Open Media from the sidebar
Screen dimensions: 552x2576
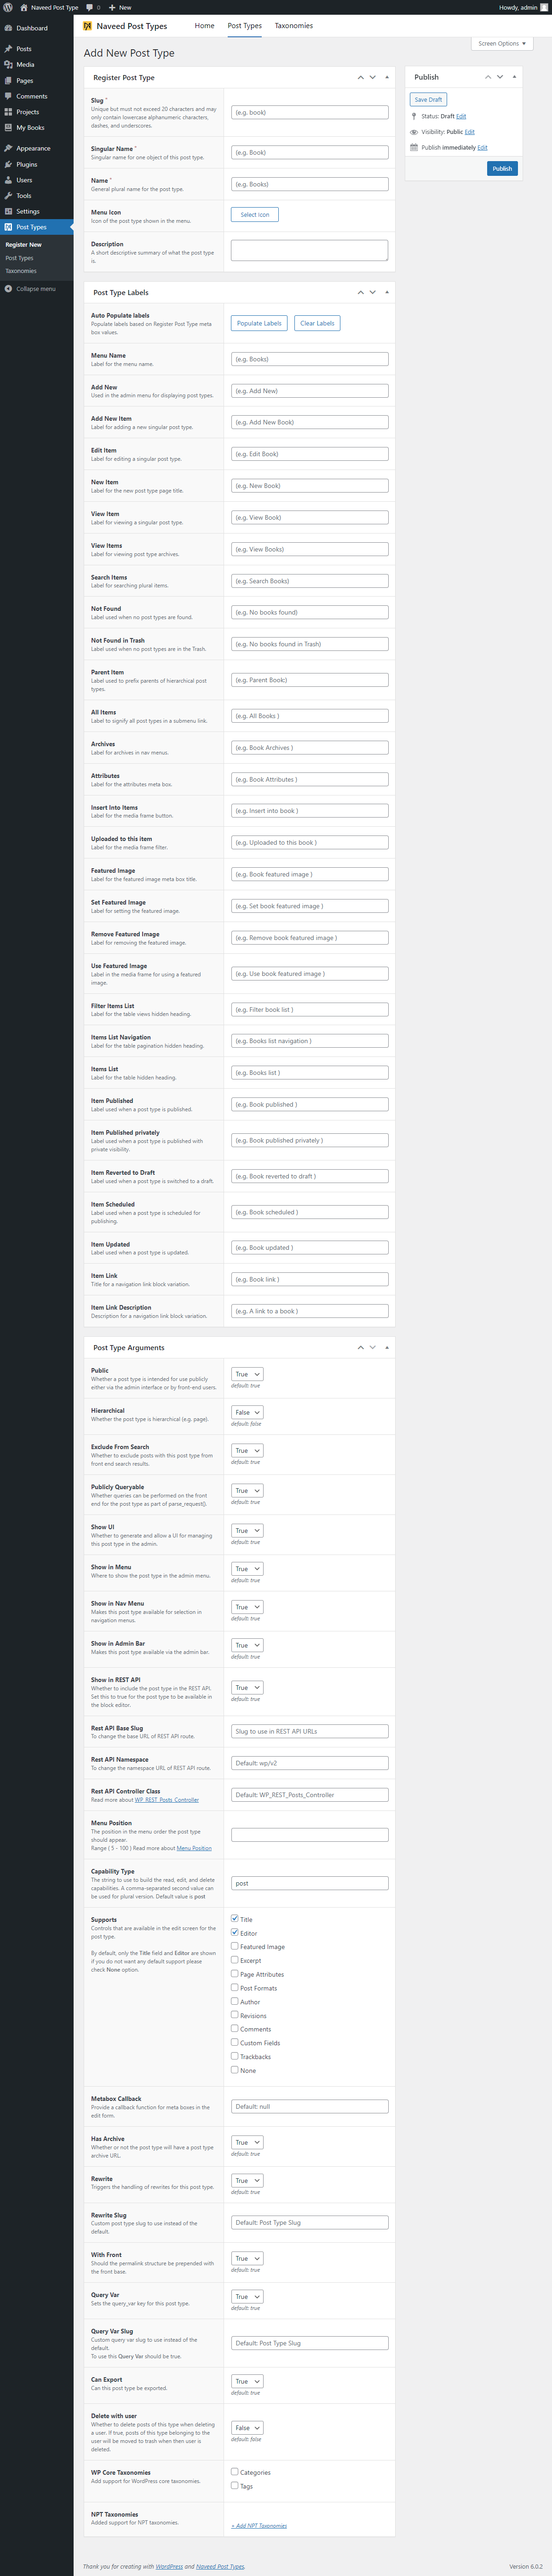[25, 64]
